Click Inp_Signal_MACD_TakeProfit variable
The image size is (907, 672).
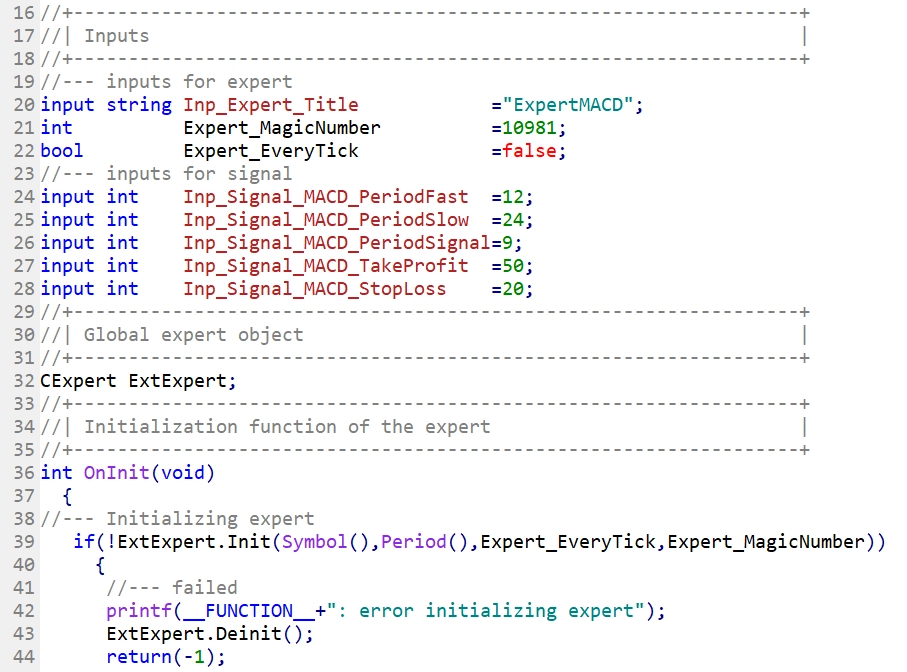point(326,266)
